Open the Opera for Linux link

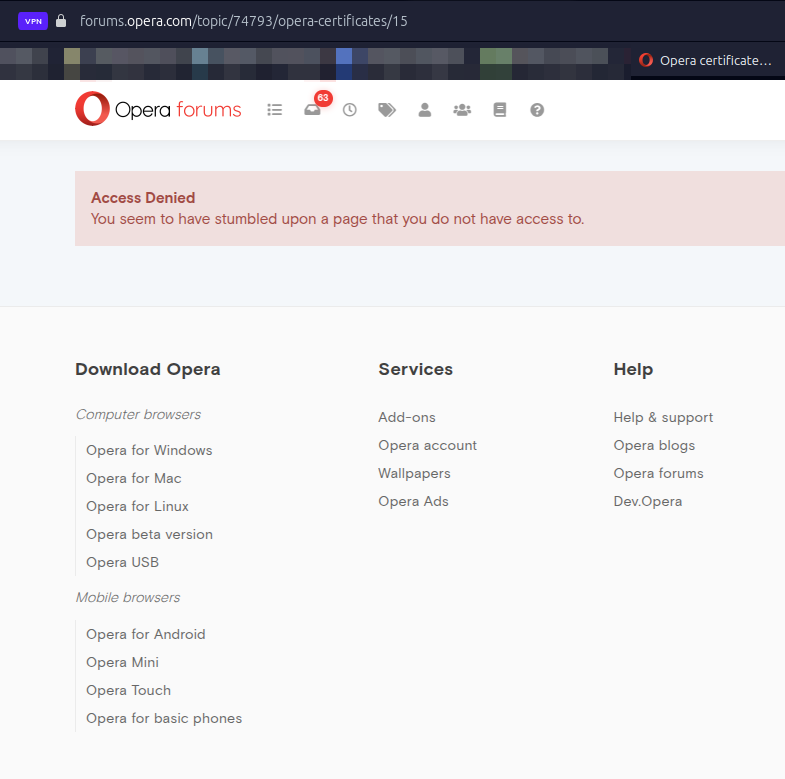coord(137,506)
